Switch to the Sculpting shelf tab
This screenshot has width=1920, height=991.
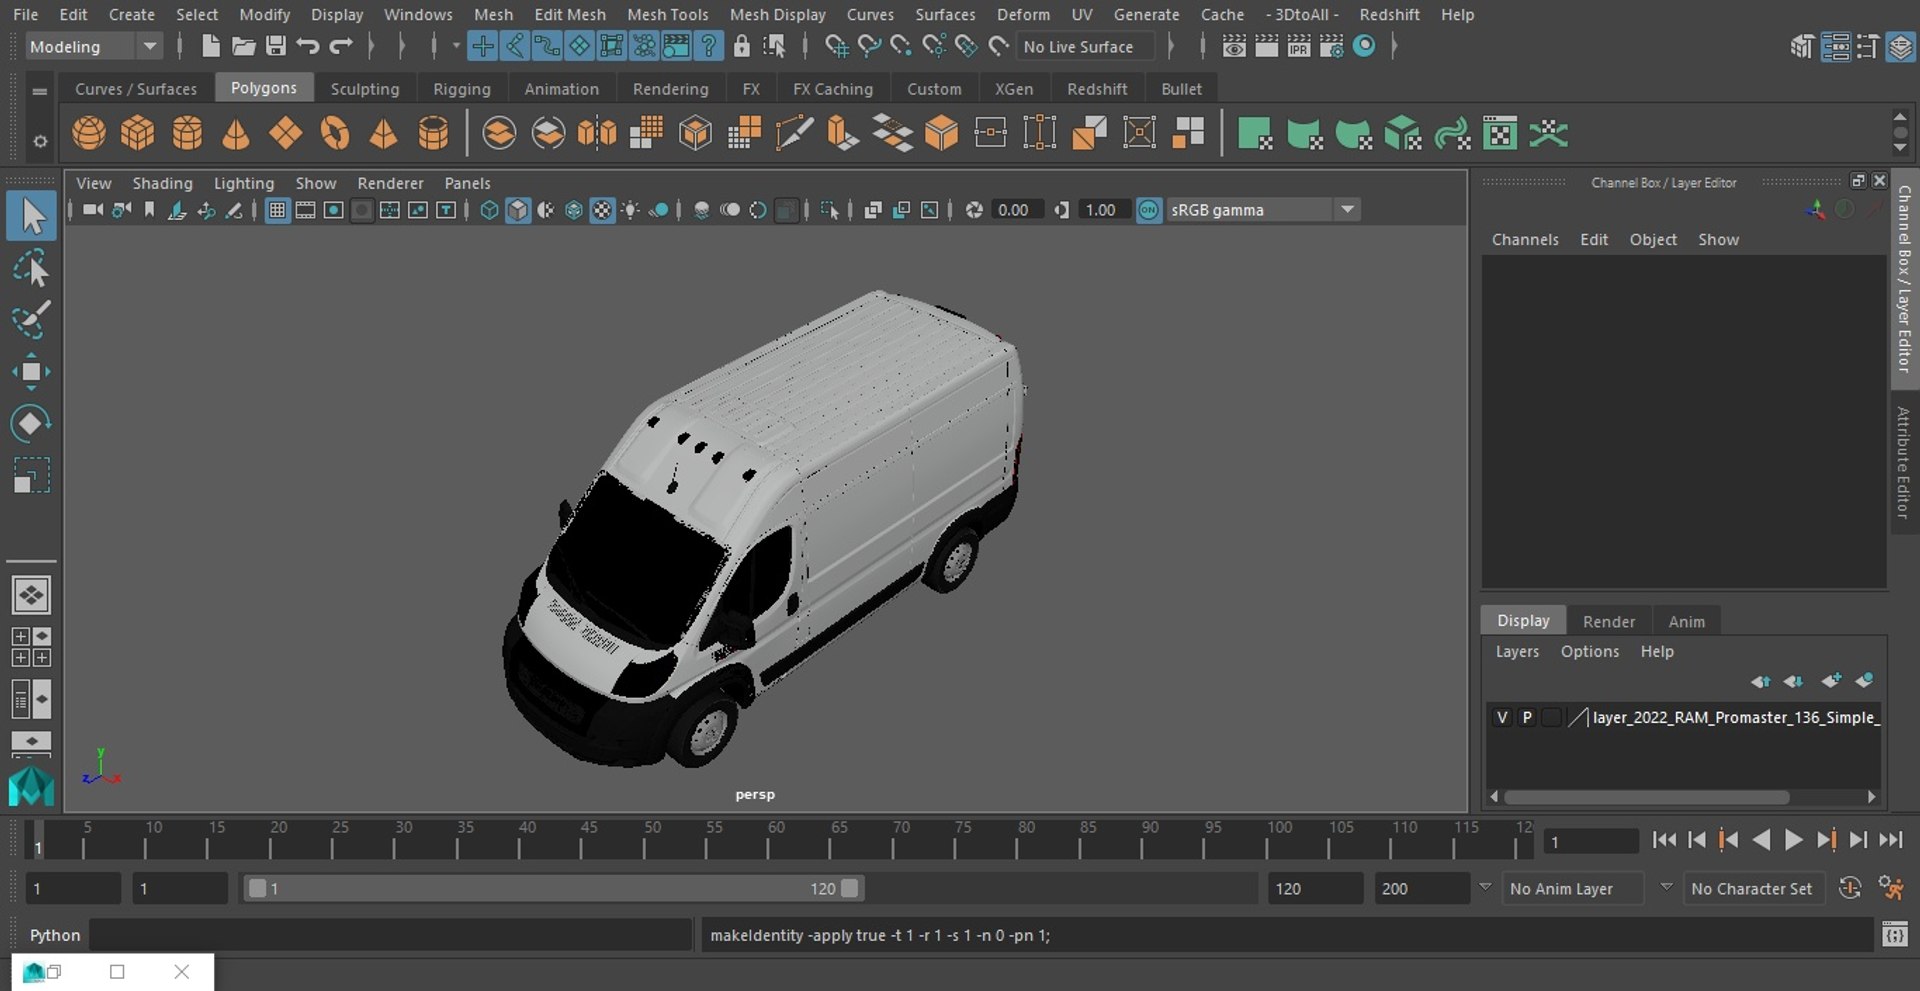coord(365,89)
